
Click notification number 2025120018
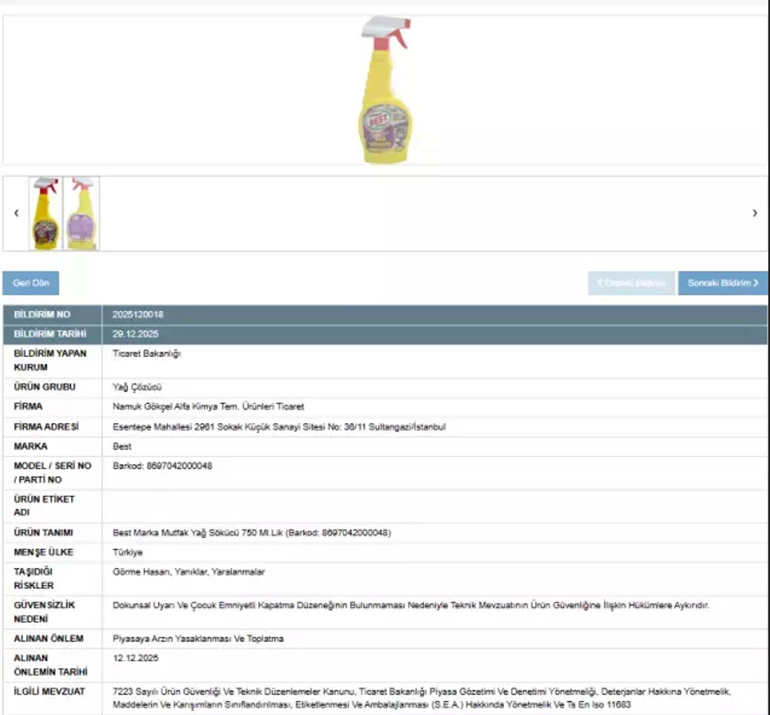tap(139, 315)
